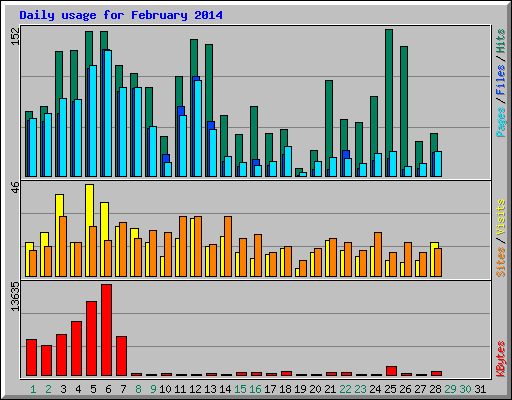Image resolution: width=512 pixels, height=400 pixels.
Task: Select day label "20" on the bottom axis
Action: tap(315, 389)
